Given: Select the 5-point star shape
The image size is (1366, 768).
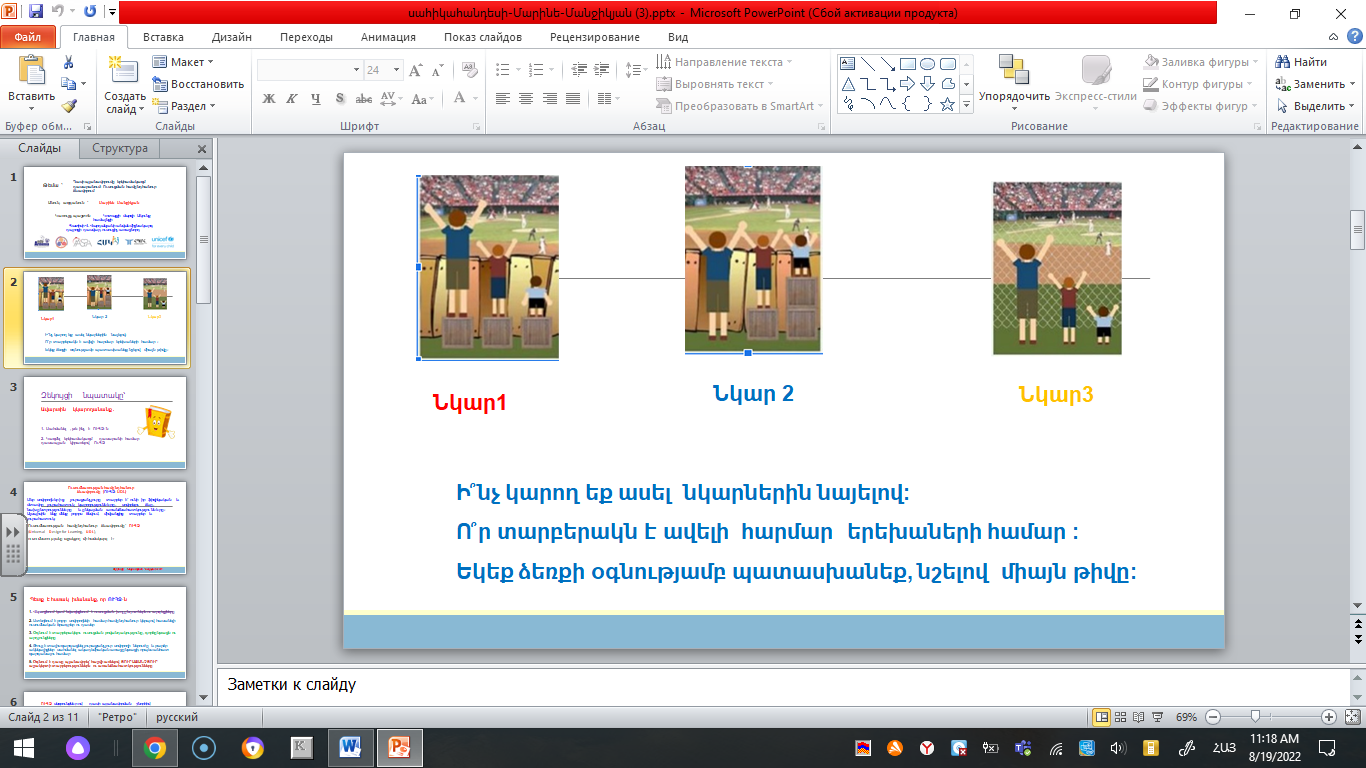Looking at the screenshot, I should coord(947,104).
